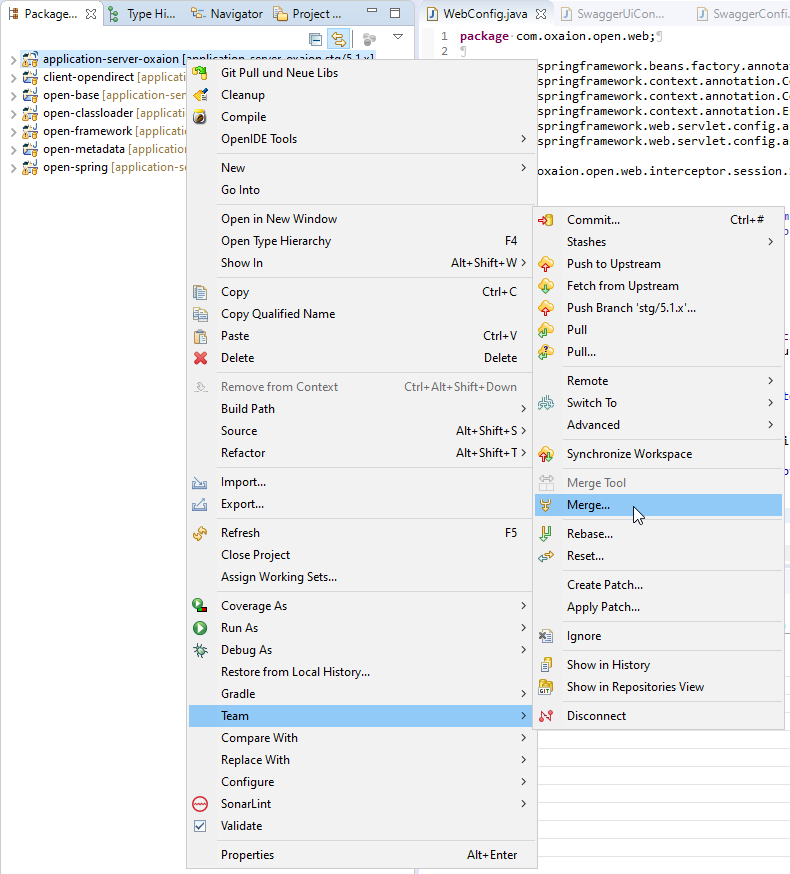790x874 pixels.
Task: Click the SonarLint icon in context menu
Action: click(x=200, y=804)
